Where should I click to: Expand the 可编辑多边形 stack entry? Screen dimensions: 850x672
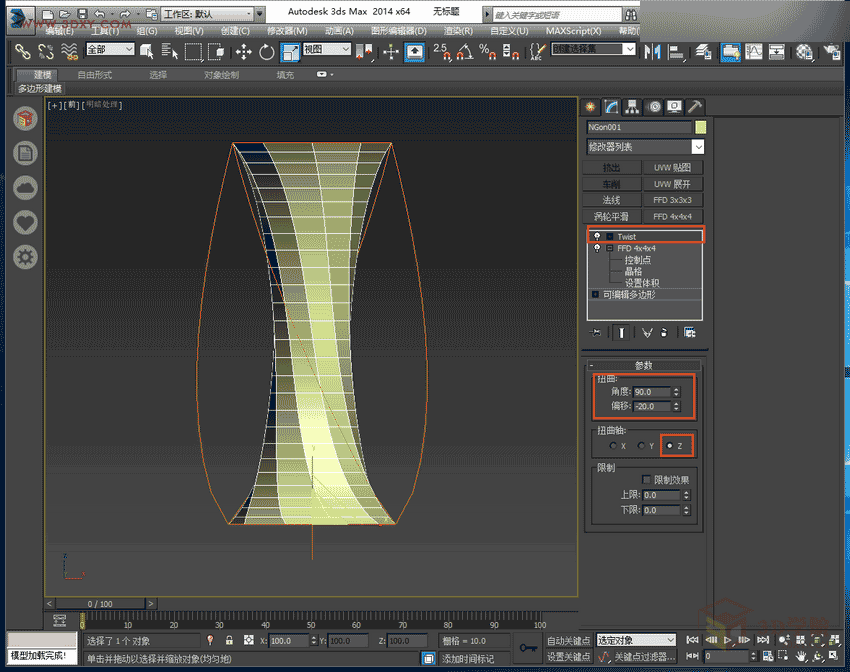595,295
